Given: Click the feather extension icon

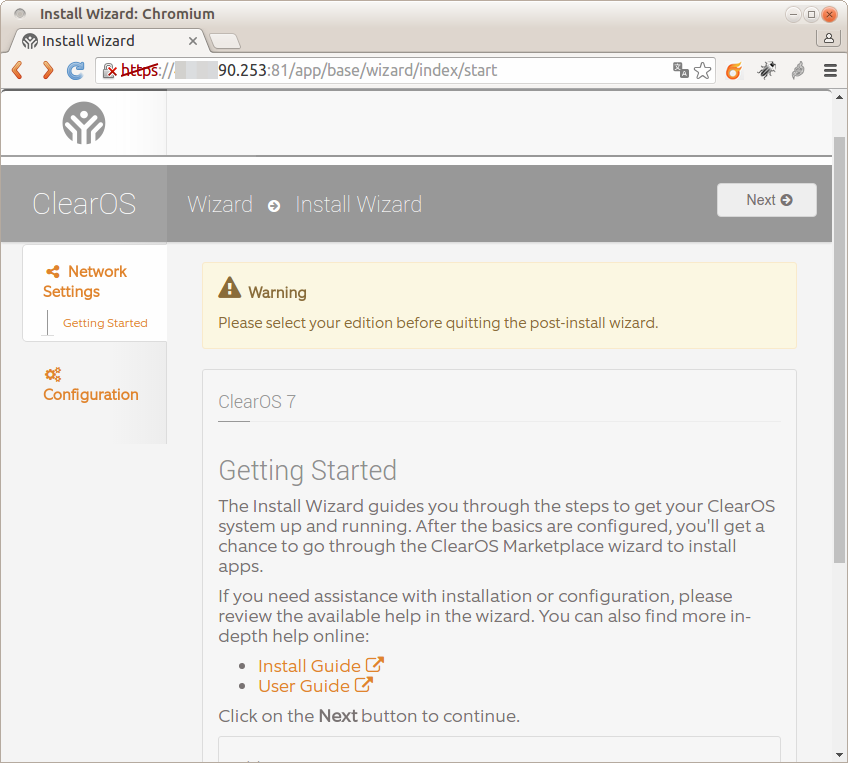Looking at the screenshot, I should pos(798,70).
